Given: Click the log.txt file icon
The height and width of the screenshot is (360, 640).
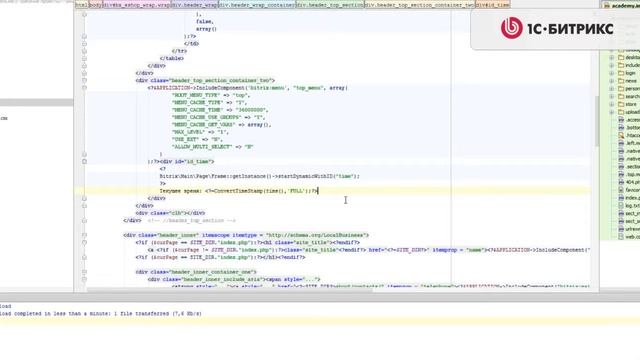Looking at the screenshot, I should point(621,205).
